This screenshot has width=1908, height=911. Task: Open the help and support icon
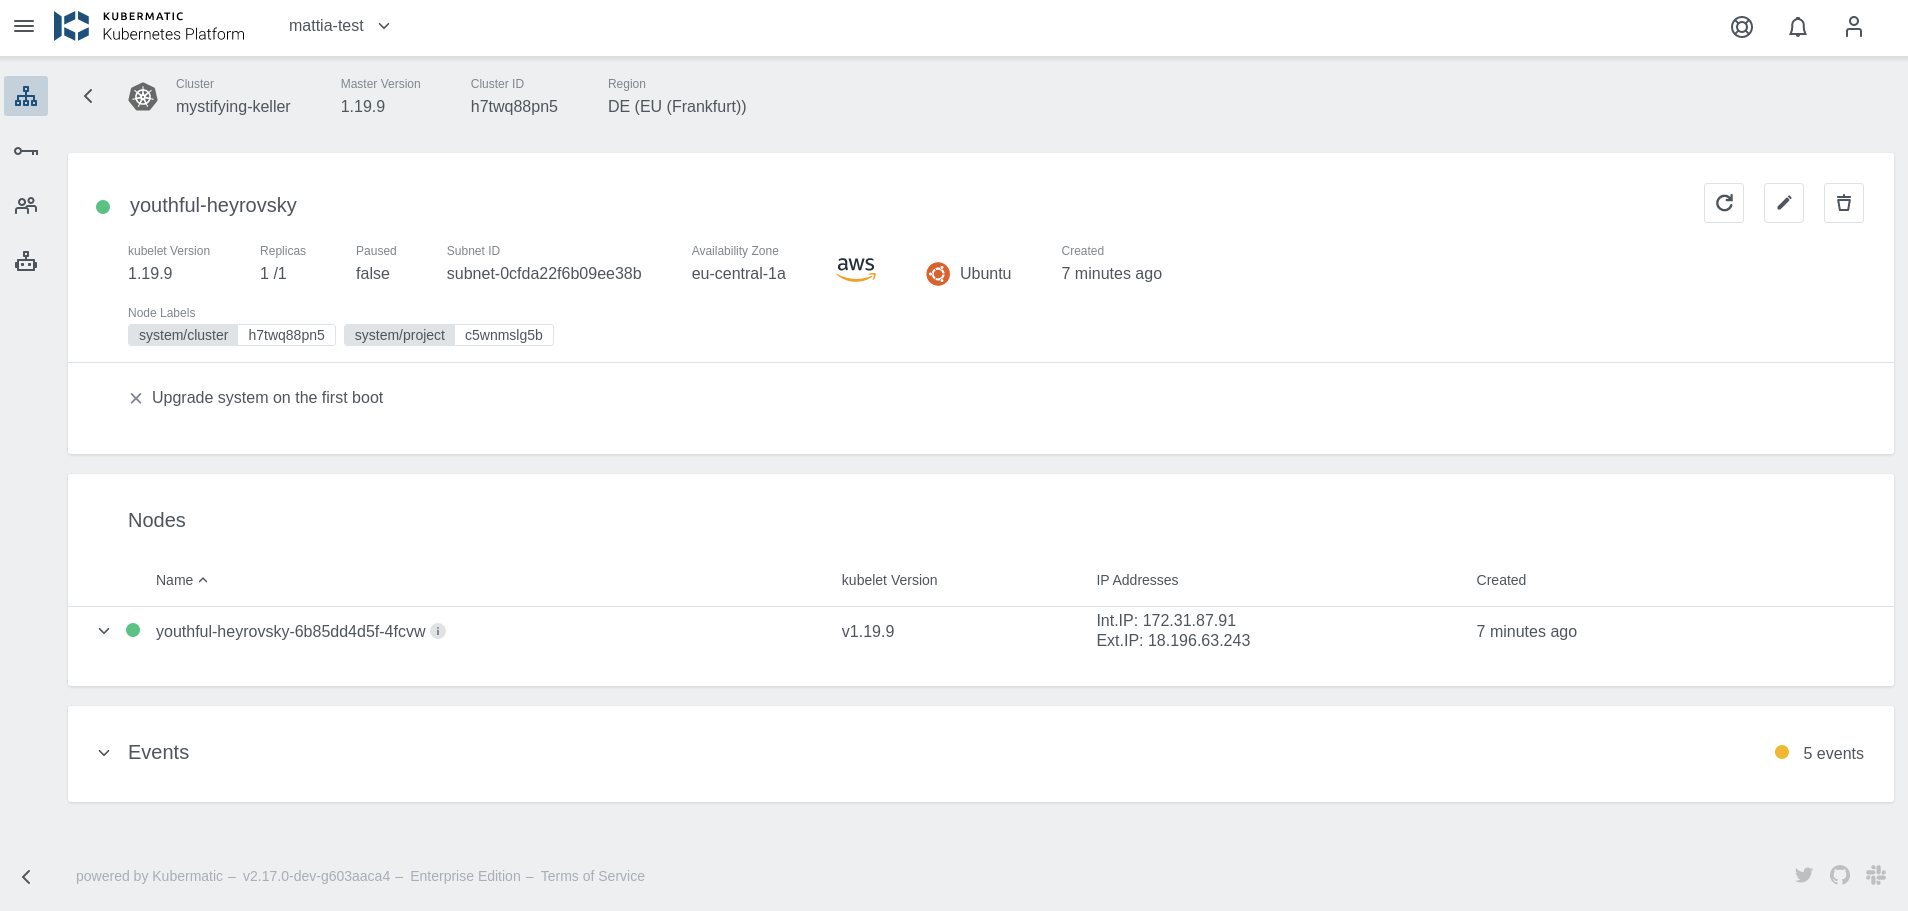[1741, 27]
